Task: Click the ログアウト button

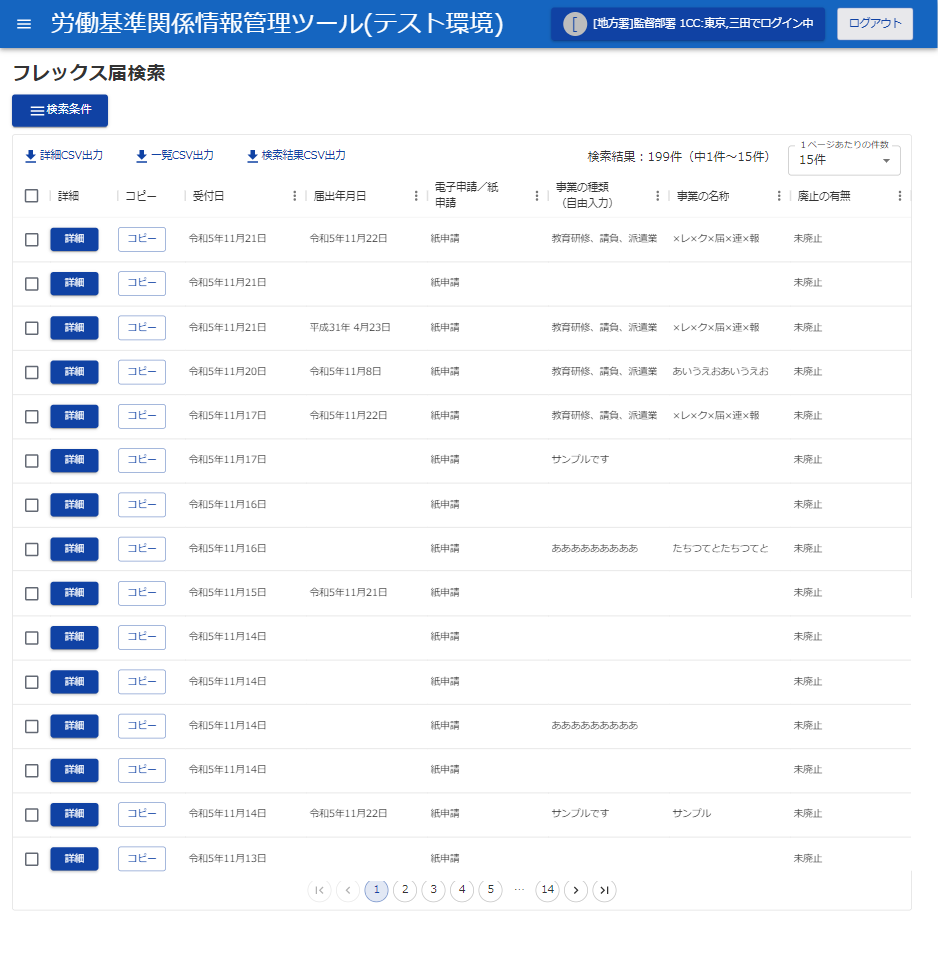Action: [x=874, y=24]
